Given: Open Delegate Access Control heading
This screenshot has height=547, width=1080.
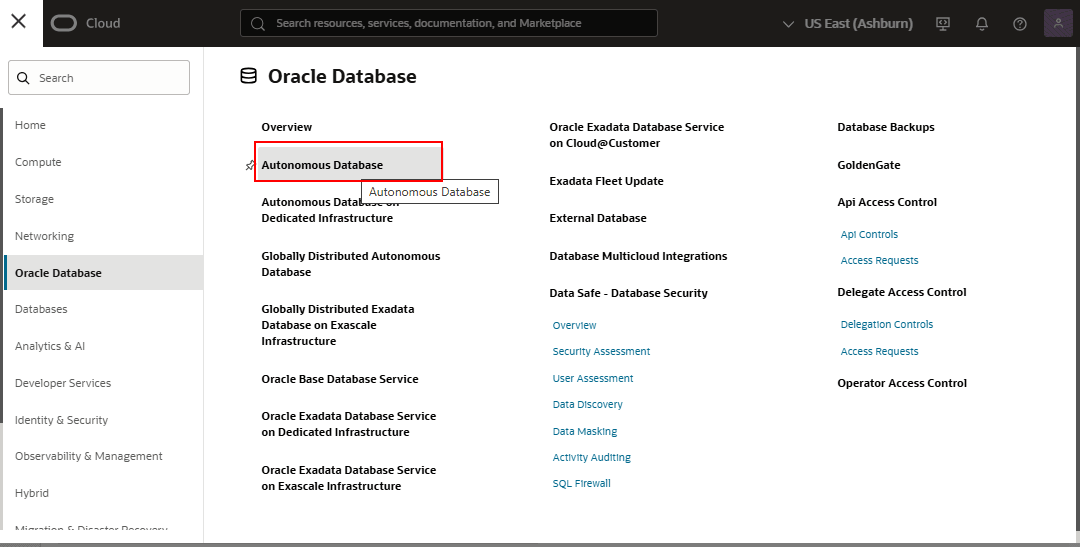Looking at the screenshot, I should [x=902, y=292].
